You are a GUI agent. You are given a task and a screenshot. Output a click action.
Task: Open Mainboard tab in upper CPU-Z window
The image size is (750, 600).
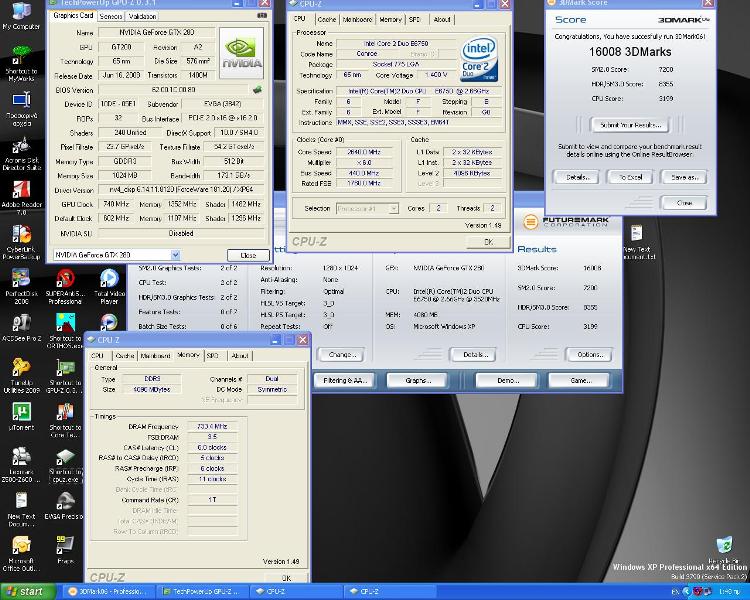pyautogui.click(x=357, y=19)
